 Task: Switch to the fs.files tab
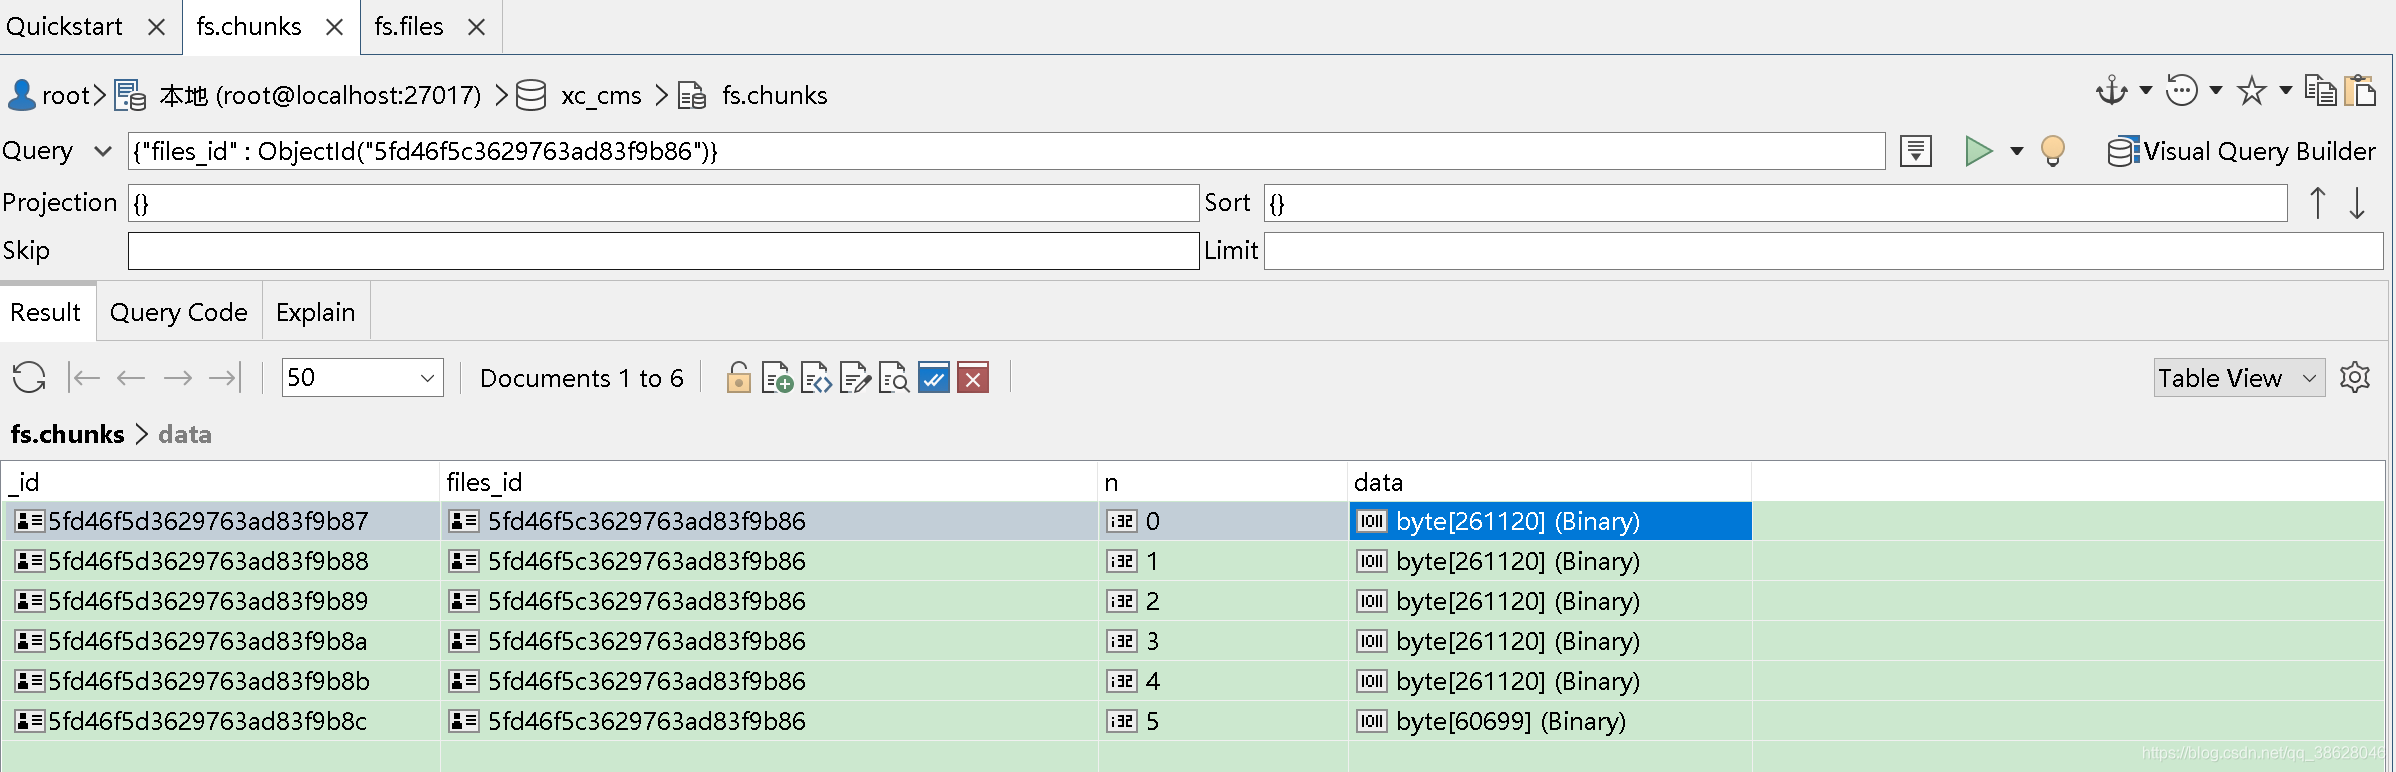coord(409,27)
